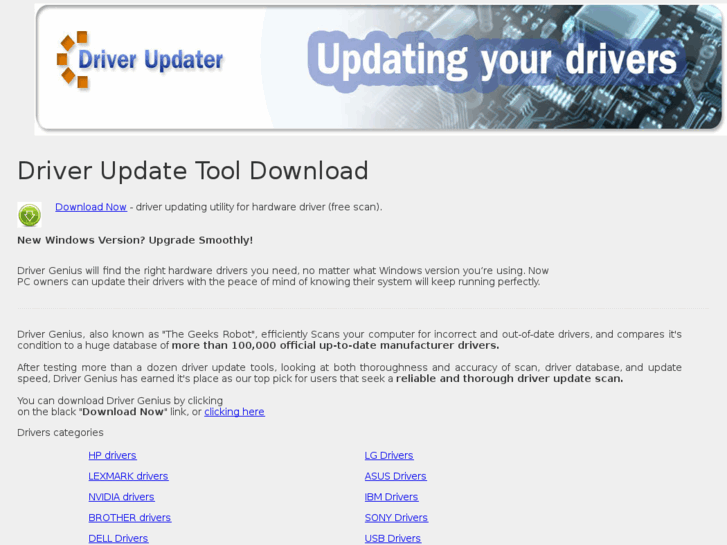
Task: Open NVIDIA drivers category
Action: tap(121, 497)
